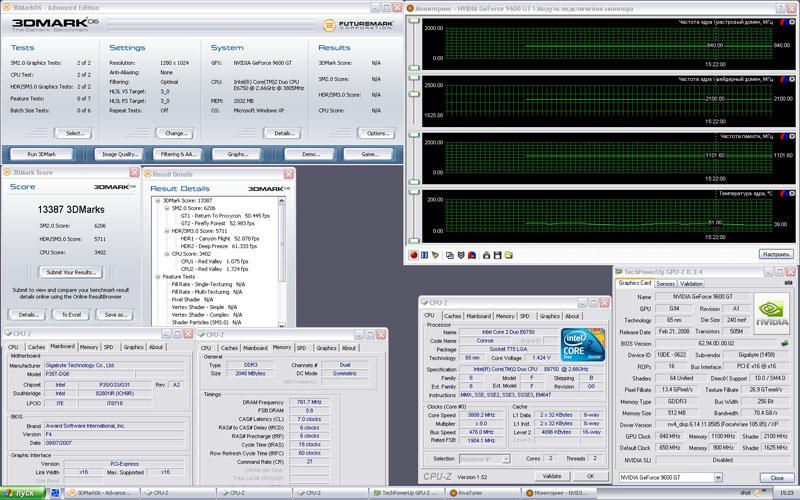Image resolution: width=800 pixels, height=500 pixels.
Task: Click the Настроить button in monitoring window
Action: [776, 254]
